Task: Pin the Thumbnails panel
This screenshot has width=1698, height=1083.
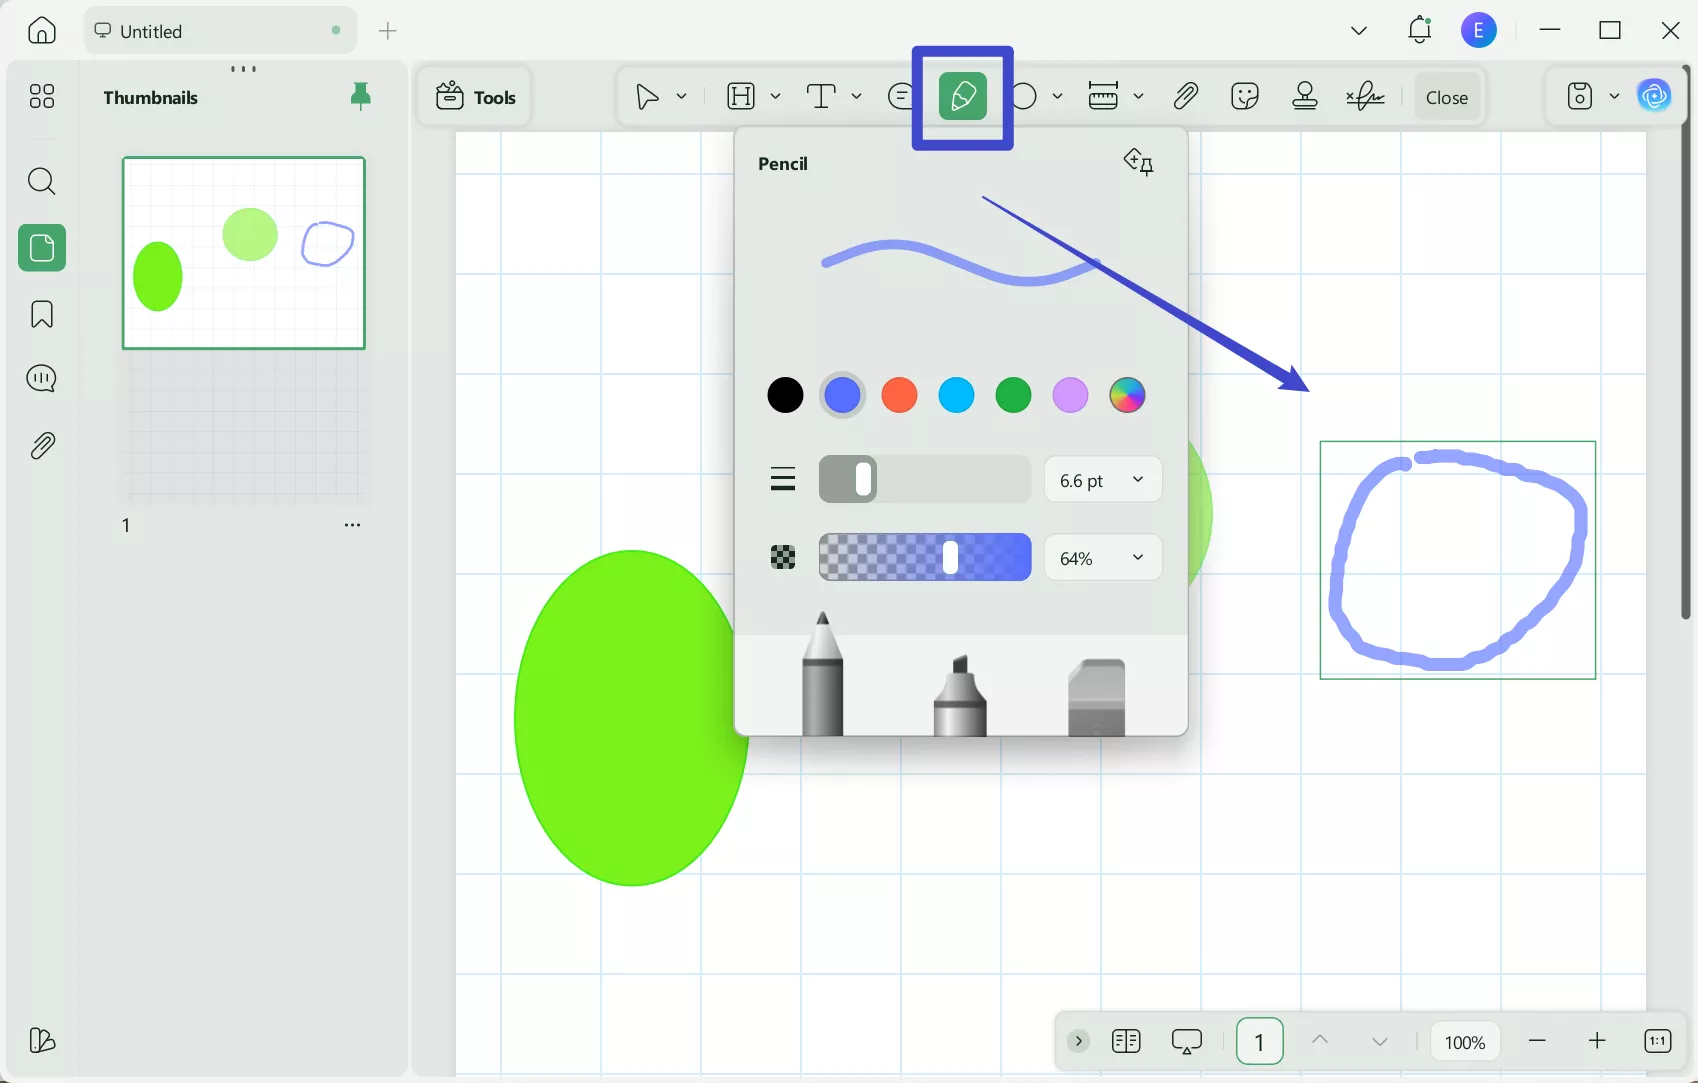Action: (x=360, y=96)
